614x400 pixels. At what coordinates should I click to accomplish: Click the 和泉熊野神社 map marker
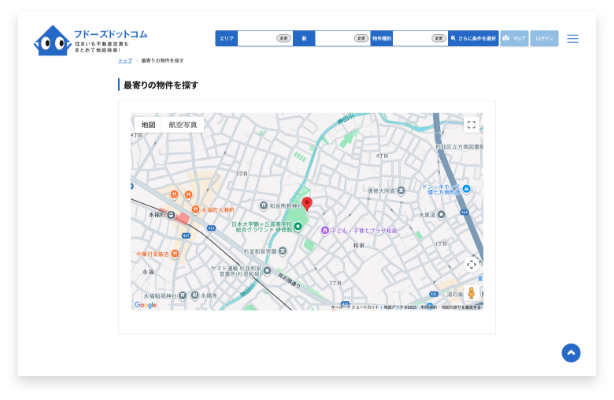(264, 204)
